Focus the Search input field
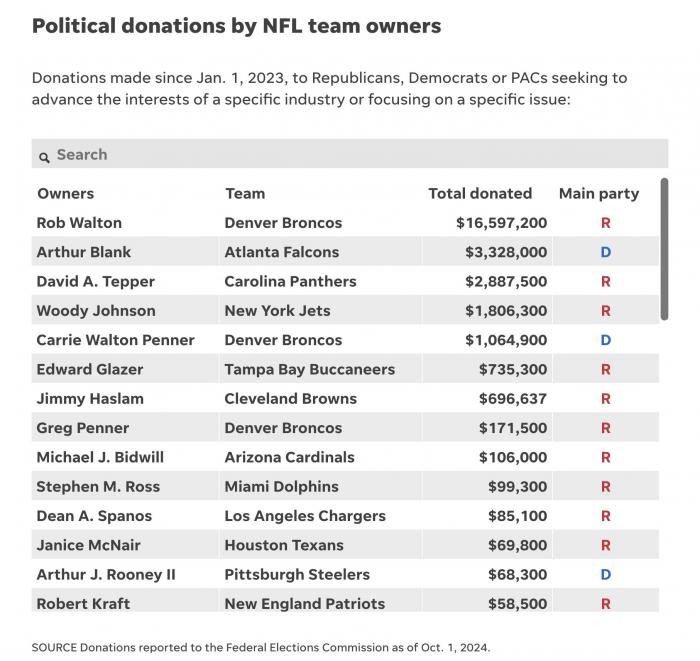Viewport: 700px width, 661px height. click(x=350, y=154)
